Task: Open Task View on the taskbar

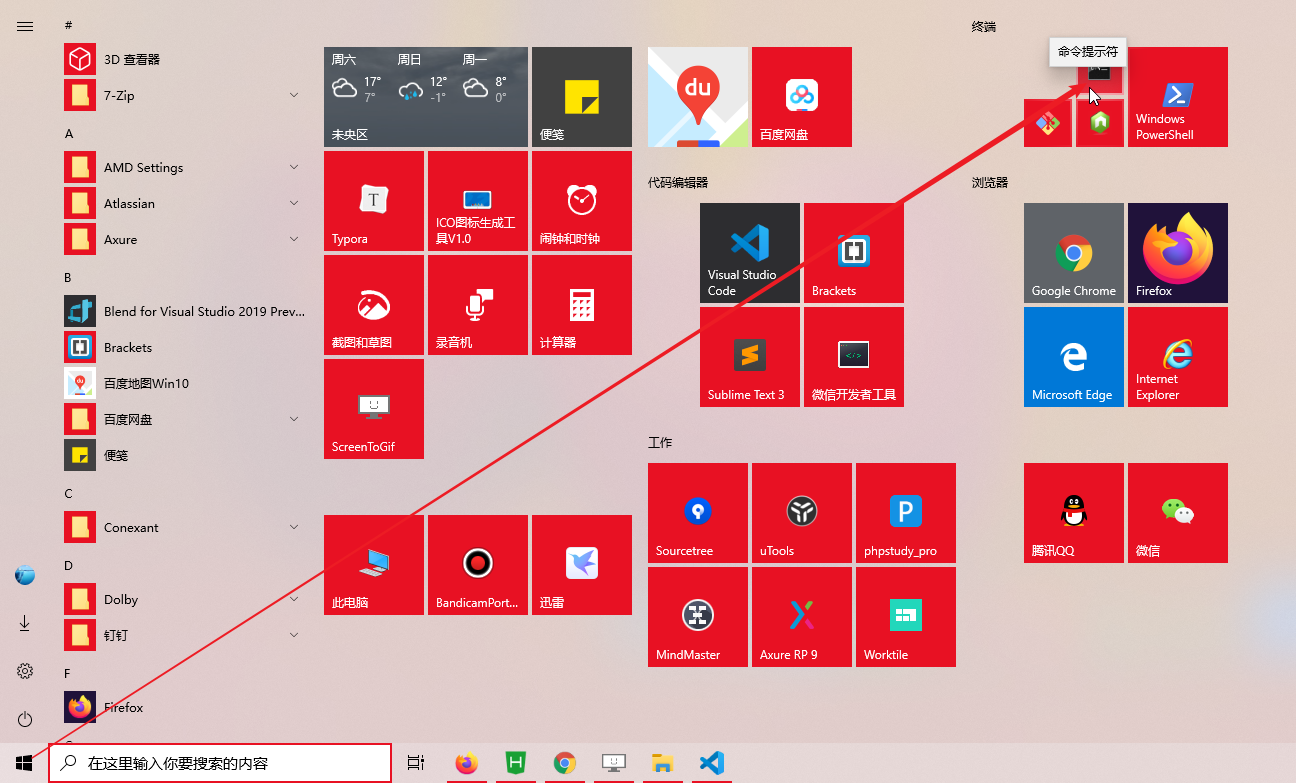Action: (x=416, y=763)
